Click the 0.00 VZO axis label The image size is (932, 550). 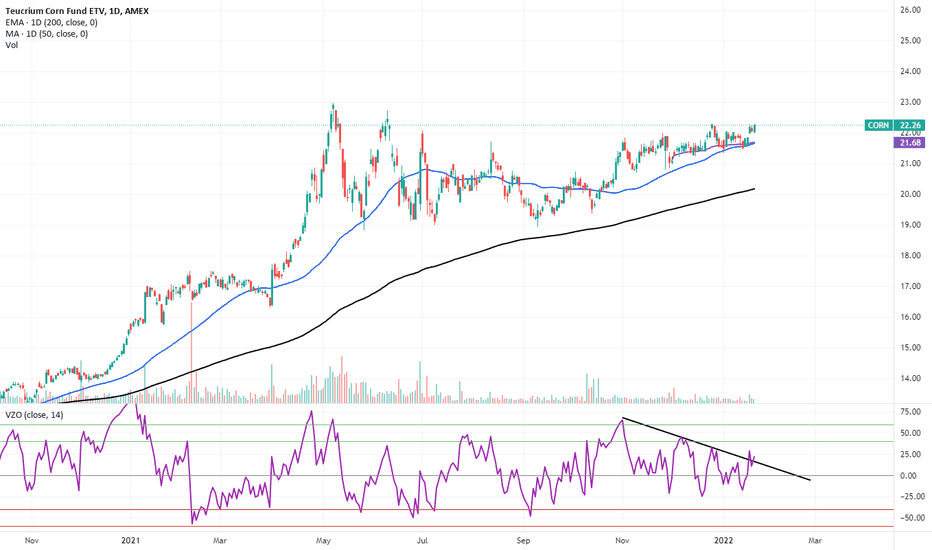click(908, 476)
